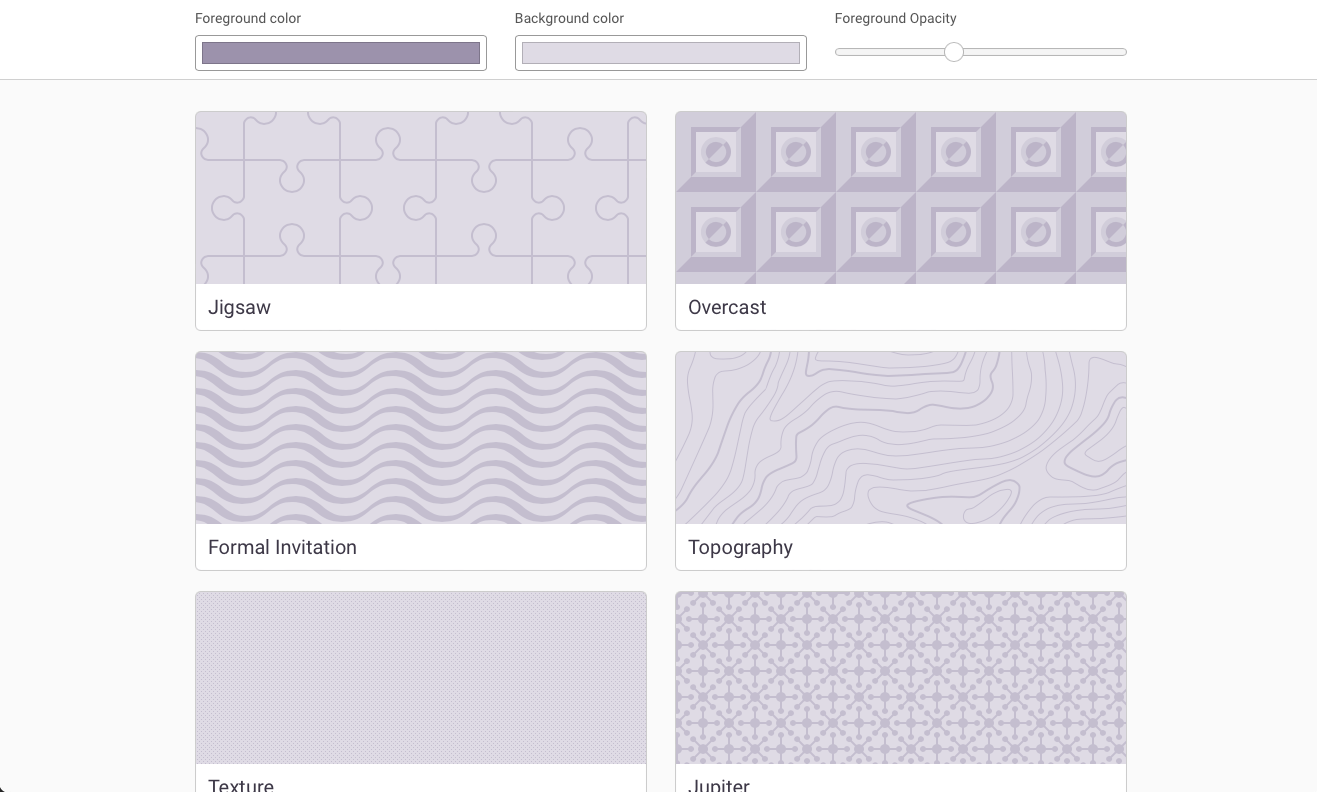Select the Jigsaw pattern thumbnail
This screenshot has width=1317, height=792.
[x=420, y=197]
